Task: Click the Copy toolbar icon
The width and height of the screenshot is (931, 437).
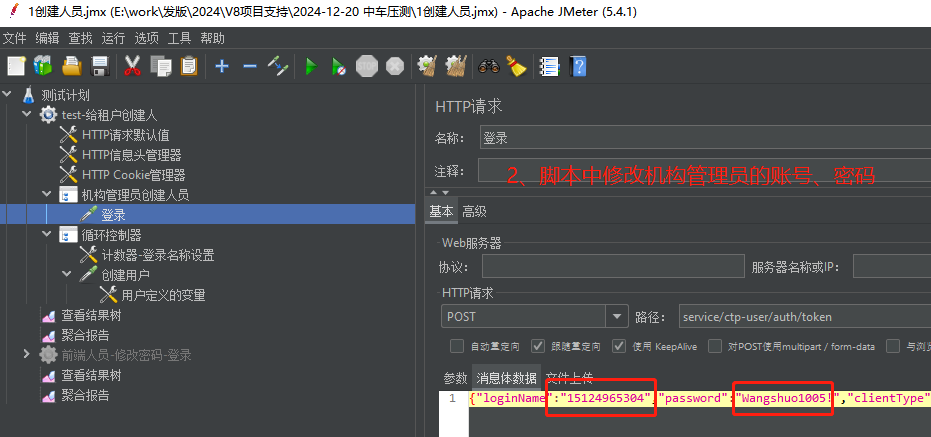Action: 160,65
